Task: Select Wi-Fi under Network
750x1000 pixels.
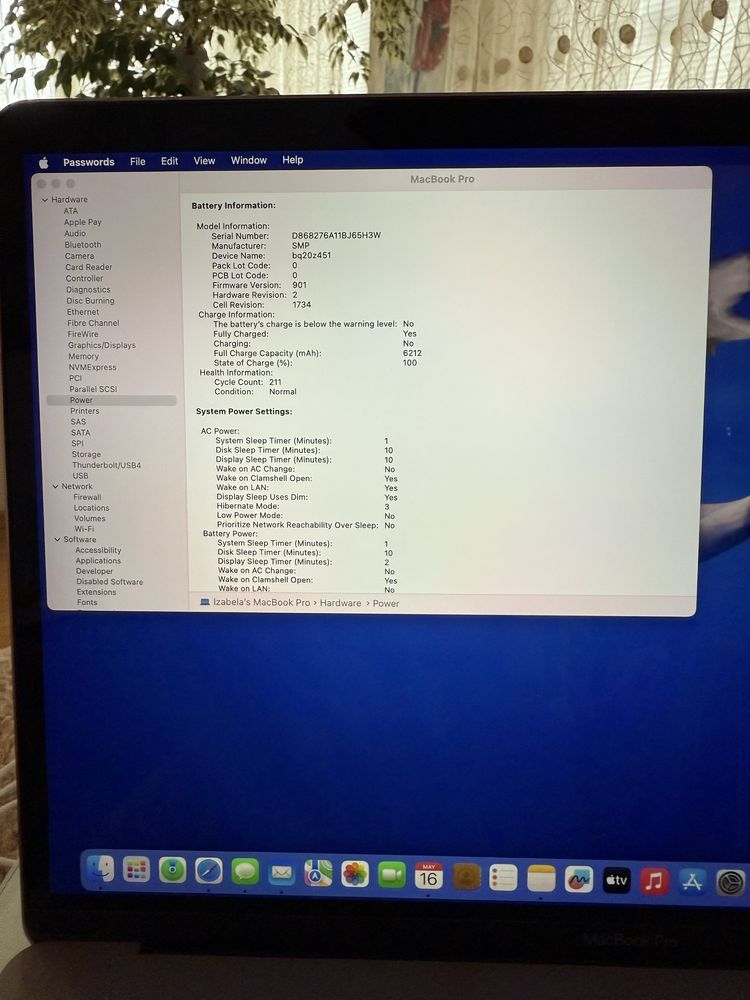Action: [84, 529]
